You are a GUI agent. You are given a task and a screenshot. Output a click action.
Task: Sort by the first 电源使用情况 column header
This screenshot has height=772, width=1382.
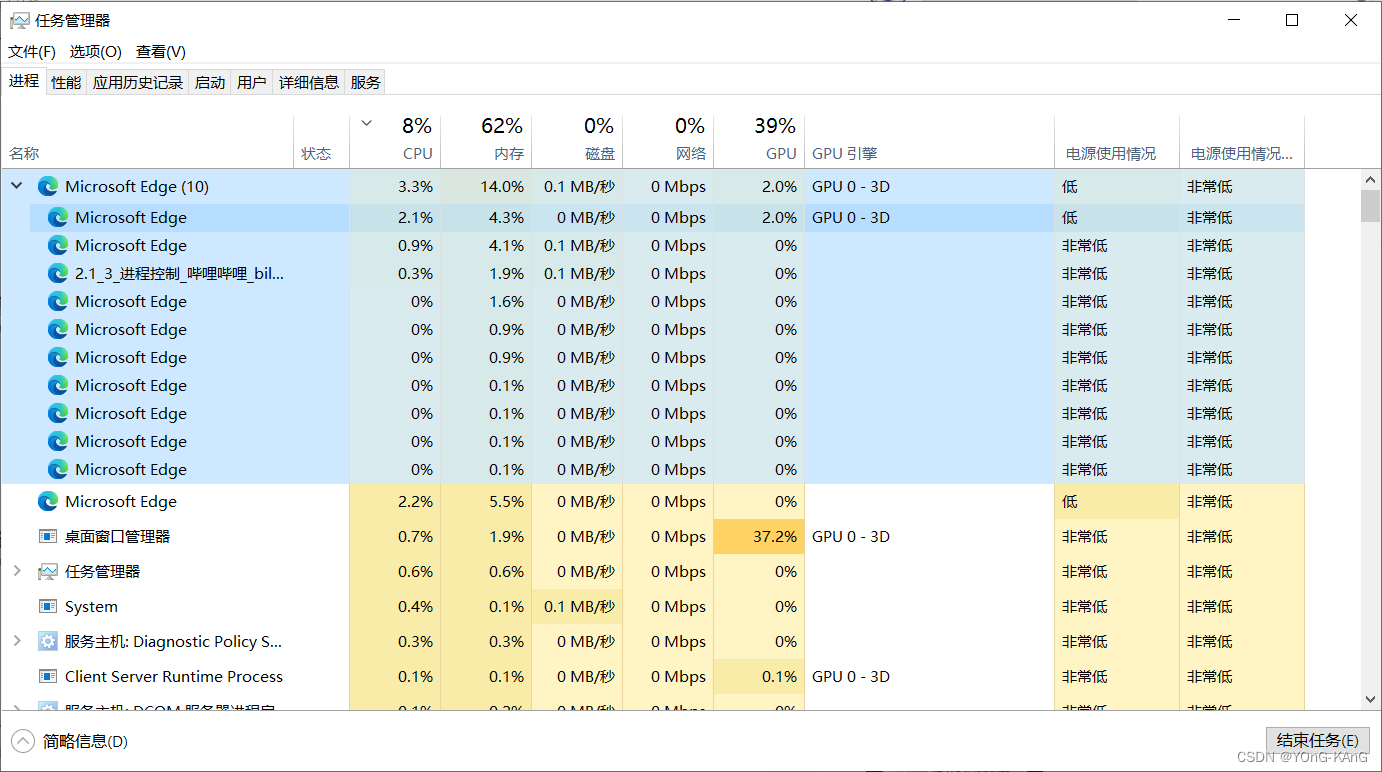coord(1117,141)
